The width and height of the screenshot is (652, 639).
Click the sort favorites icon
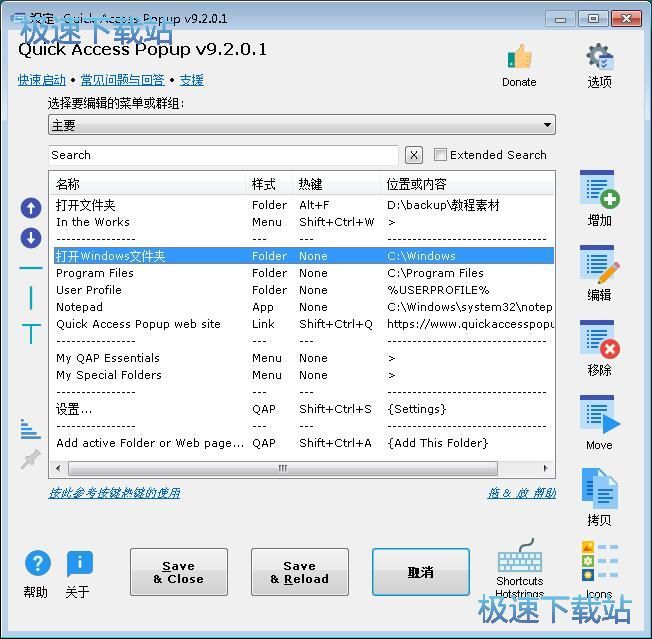31,429
